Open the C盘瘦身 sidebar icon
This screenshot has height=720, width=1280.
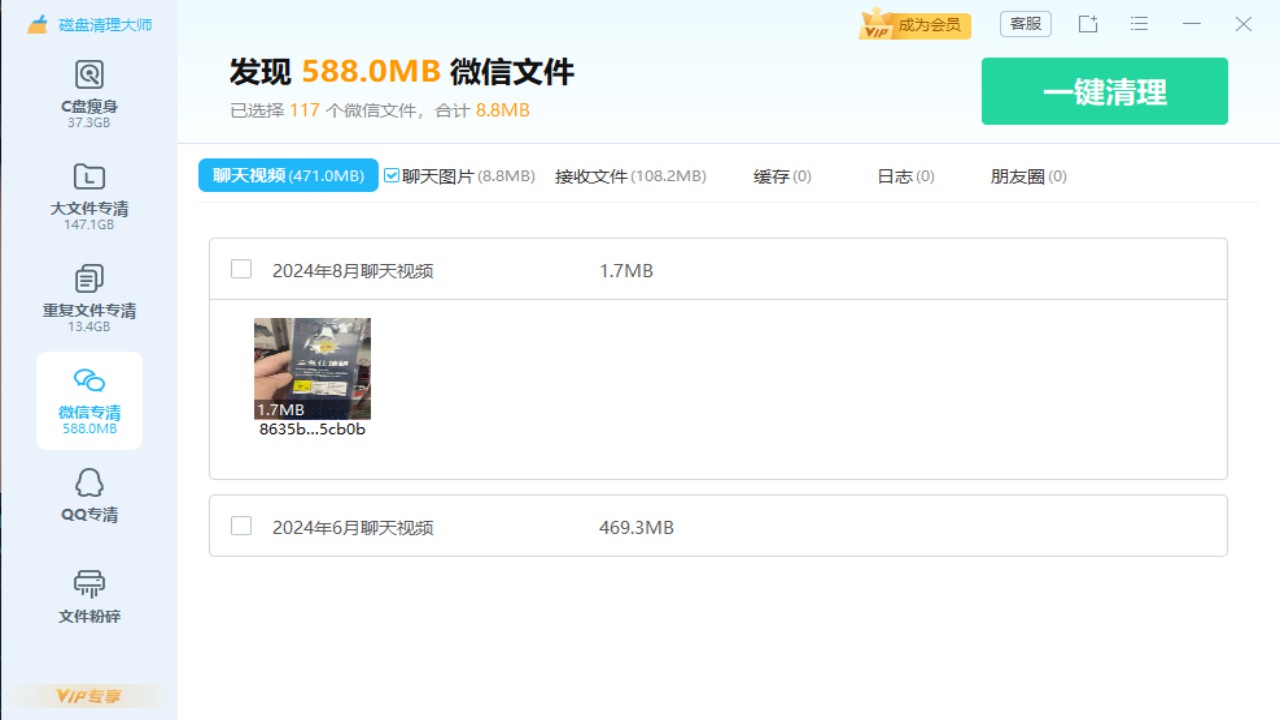pos(89,75)
